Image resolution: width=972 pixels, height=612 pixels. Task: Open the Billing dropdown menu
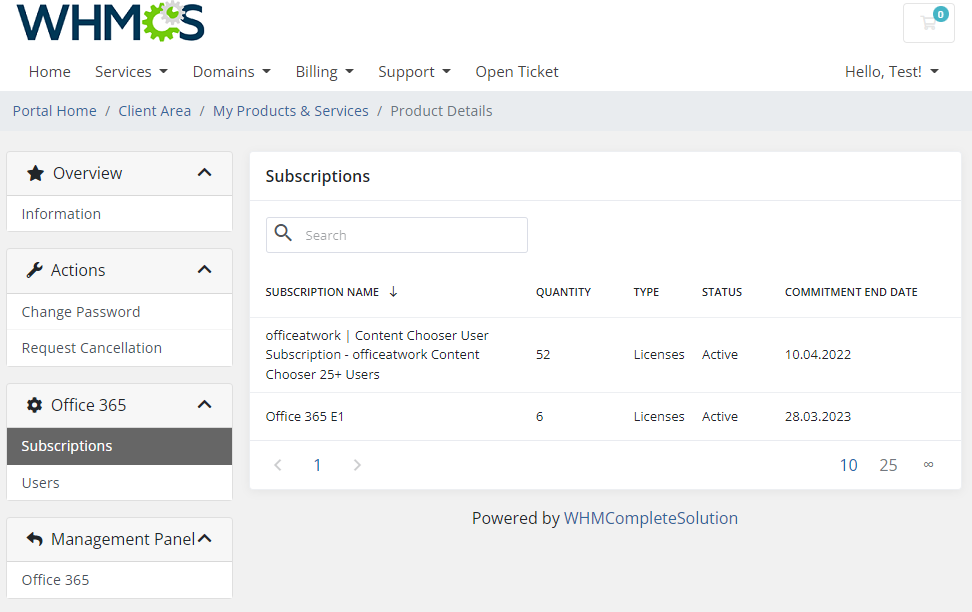point(325,72)
